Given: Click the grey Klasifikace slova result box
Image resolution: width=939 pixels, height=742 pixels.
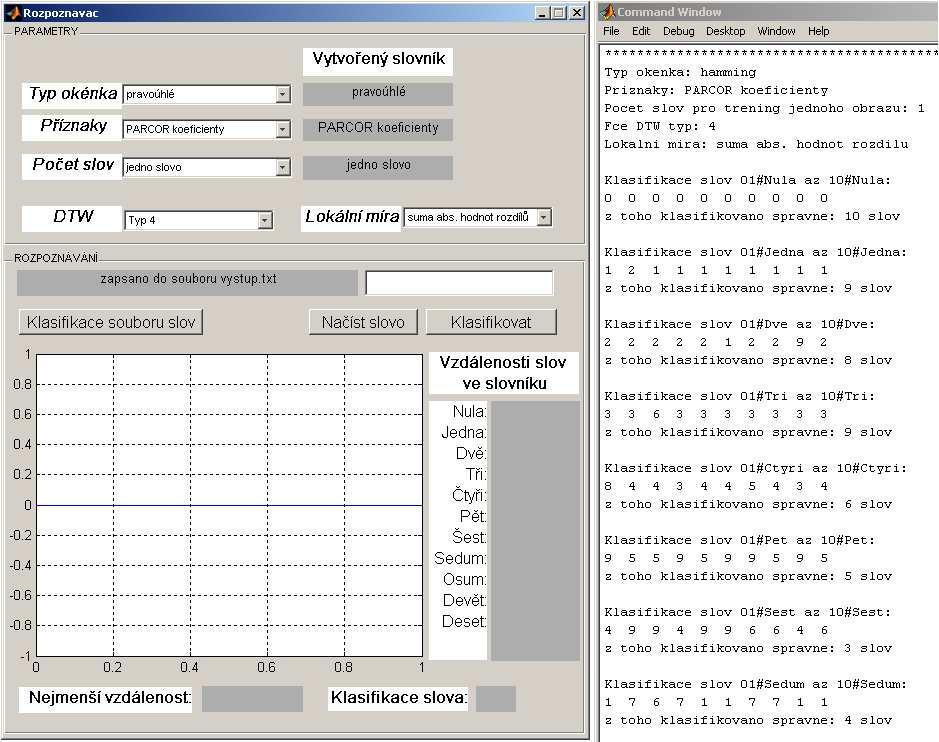Looking at the screenshot, I should [496, 699].
